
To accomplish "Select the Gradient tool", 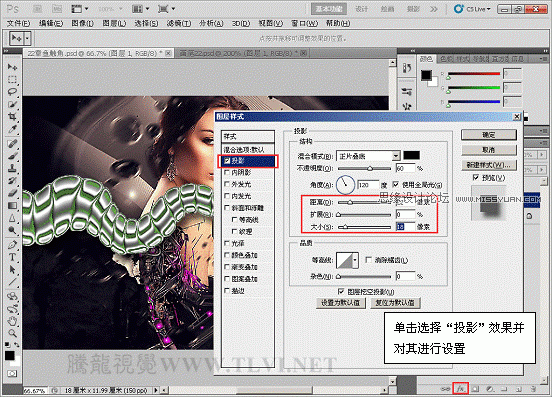I will pos(12,206).
